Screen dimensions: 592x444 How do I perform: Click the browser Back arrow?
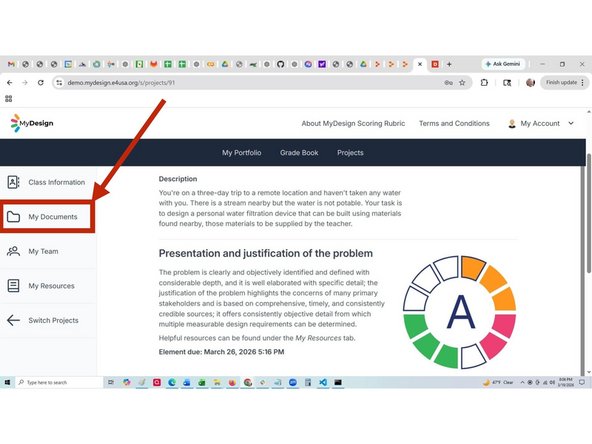click(10, 83)
